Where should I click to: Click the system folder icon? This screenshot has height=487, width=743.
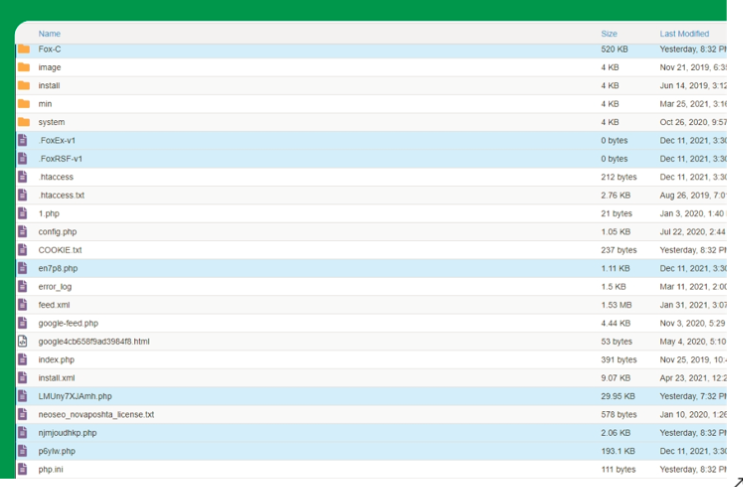24,122
